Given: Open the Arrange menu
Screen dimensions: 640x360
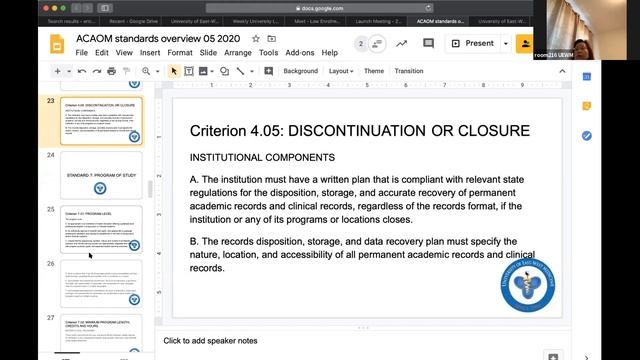Looking at the screenshot, I should 238,53.
